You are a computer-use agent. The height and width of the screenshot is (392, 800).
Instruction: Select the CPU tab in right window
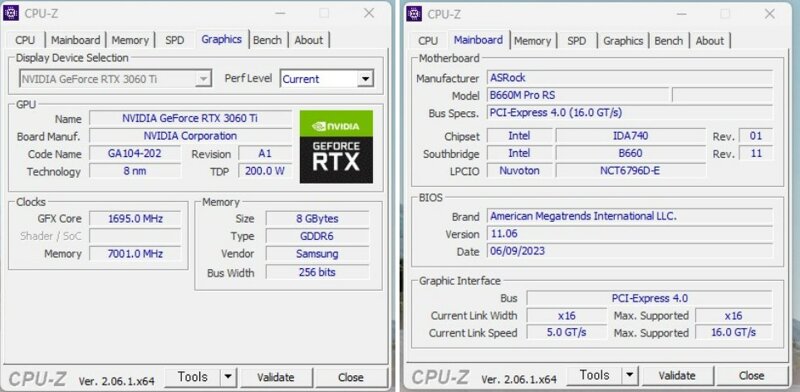[x=428, y=41]
